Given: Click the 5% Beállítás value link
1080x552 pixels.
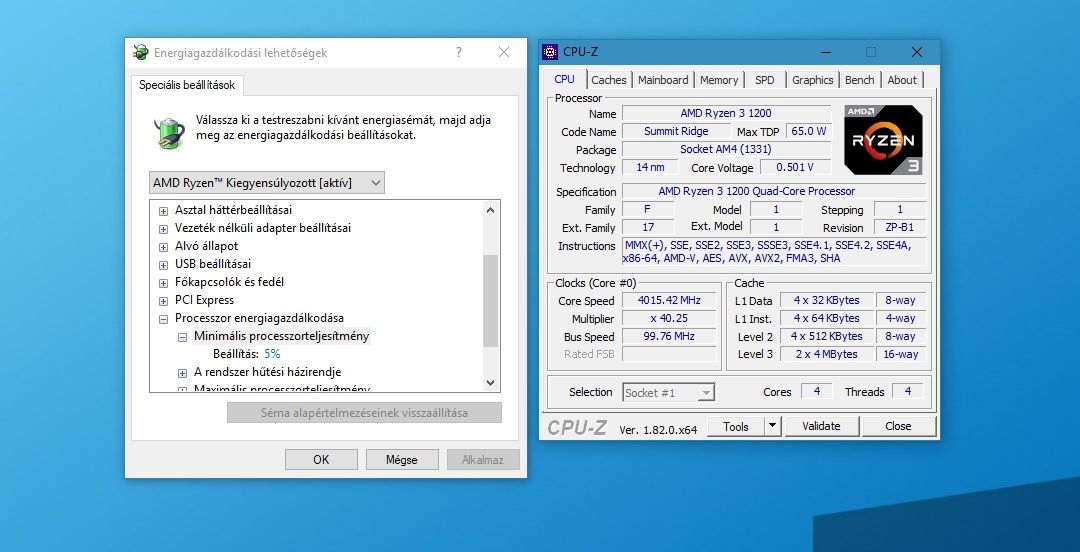Looking at the screenshot, I should pyautogui.click(x=272, y=354).
